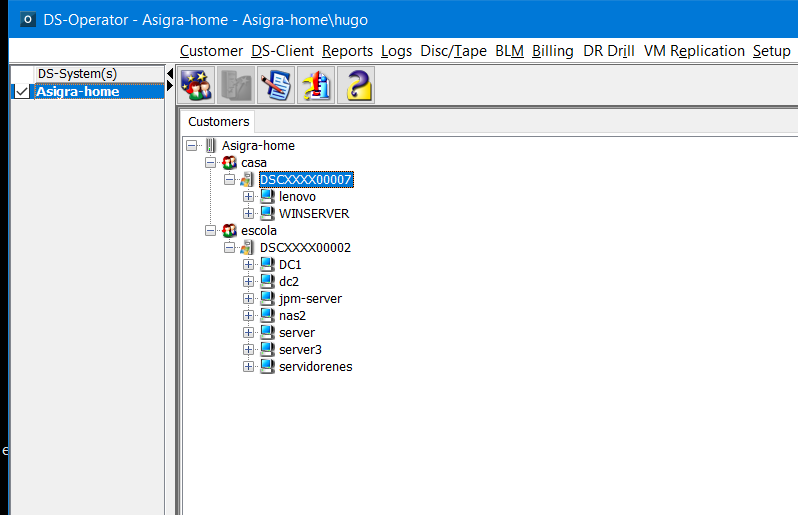Click the casa customer people icon

[x=230, y=163]
